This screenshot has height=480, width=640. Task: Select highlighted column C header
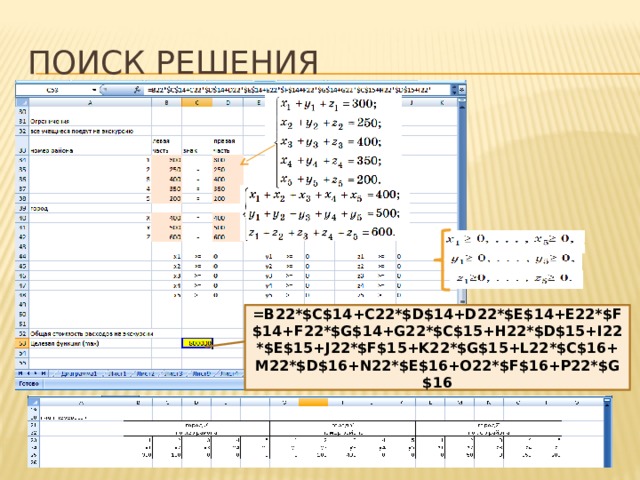pyautogui.click(x=197, y=103)
